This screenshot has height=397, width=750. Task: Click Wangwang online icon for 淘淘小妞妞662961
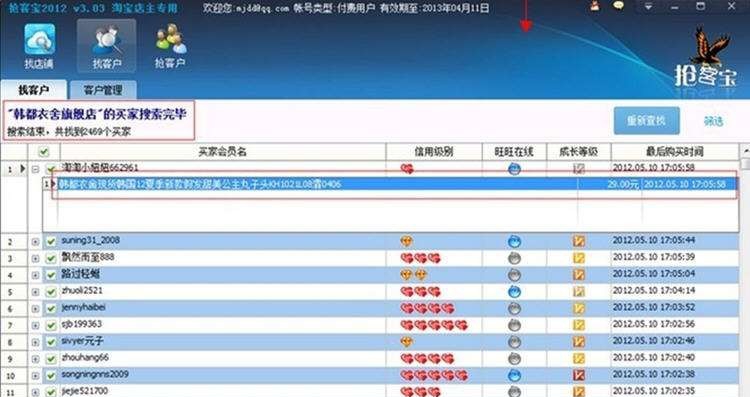click(x=514, y=168)
